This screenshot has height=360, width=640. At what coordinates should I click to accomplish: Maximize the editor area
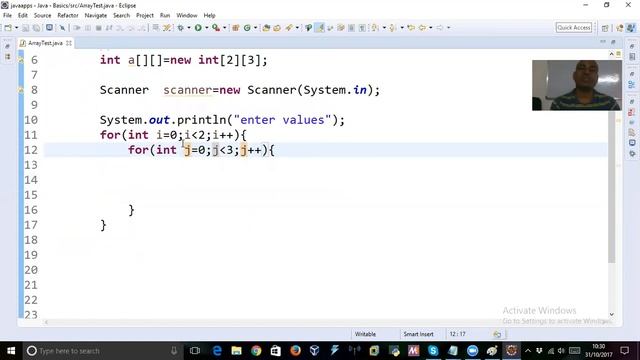pyautogui.click(x=613, y=42)
